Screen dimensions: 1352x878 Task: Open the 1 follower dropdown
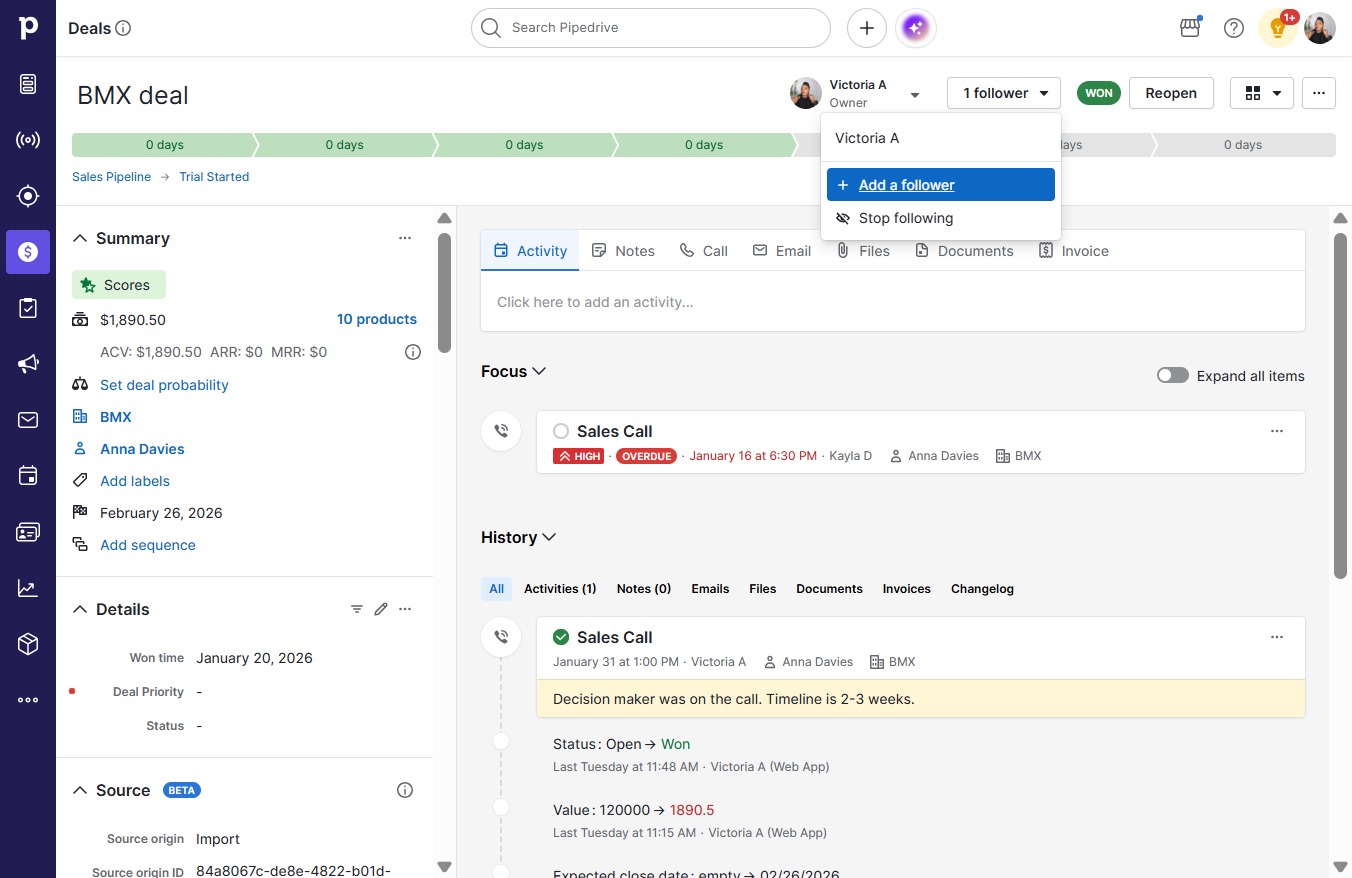pos(1004,93)
